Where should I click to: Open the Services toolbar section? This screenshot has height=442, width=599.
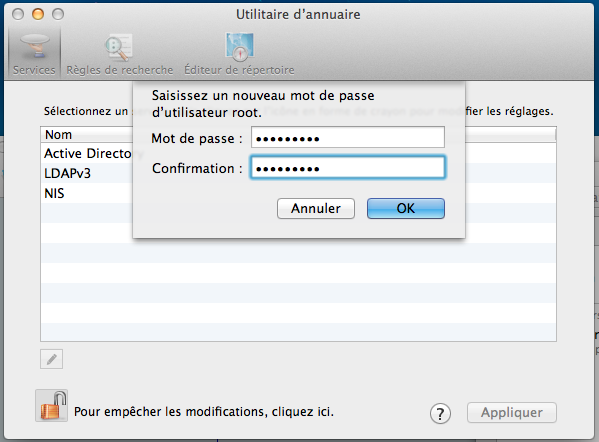click(34, 53)
